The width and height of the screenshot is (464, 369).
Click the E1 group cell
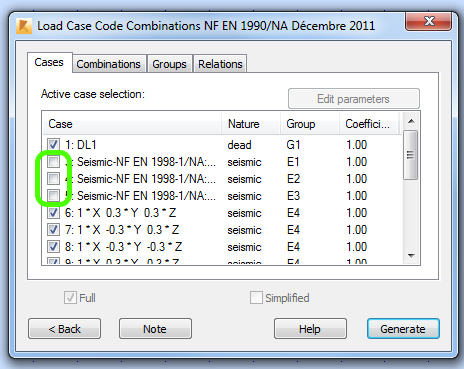(293, 162)
